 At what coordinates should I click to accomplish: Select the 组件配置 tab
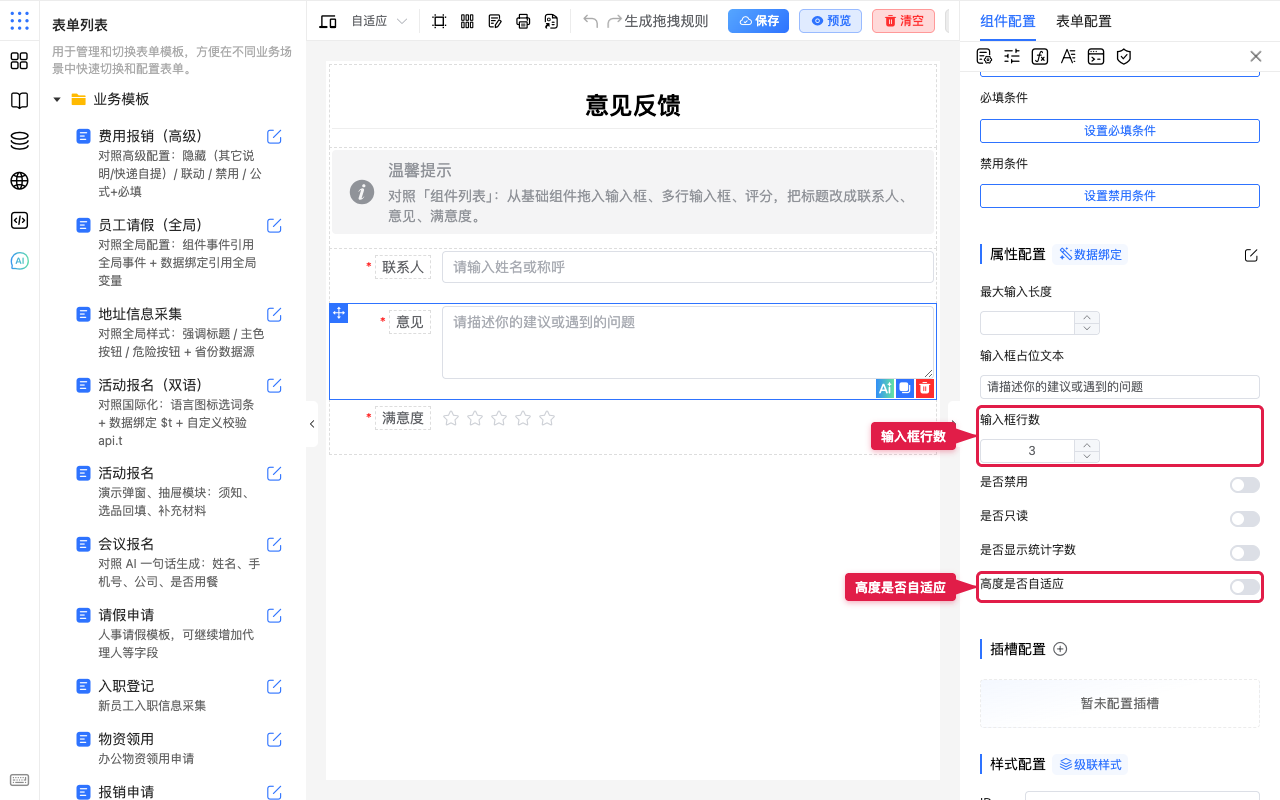(1008, 21)
